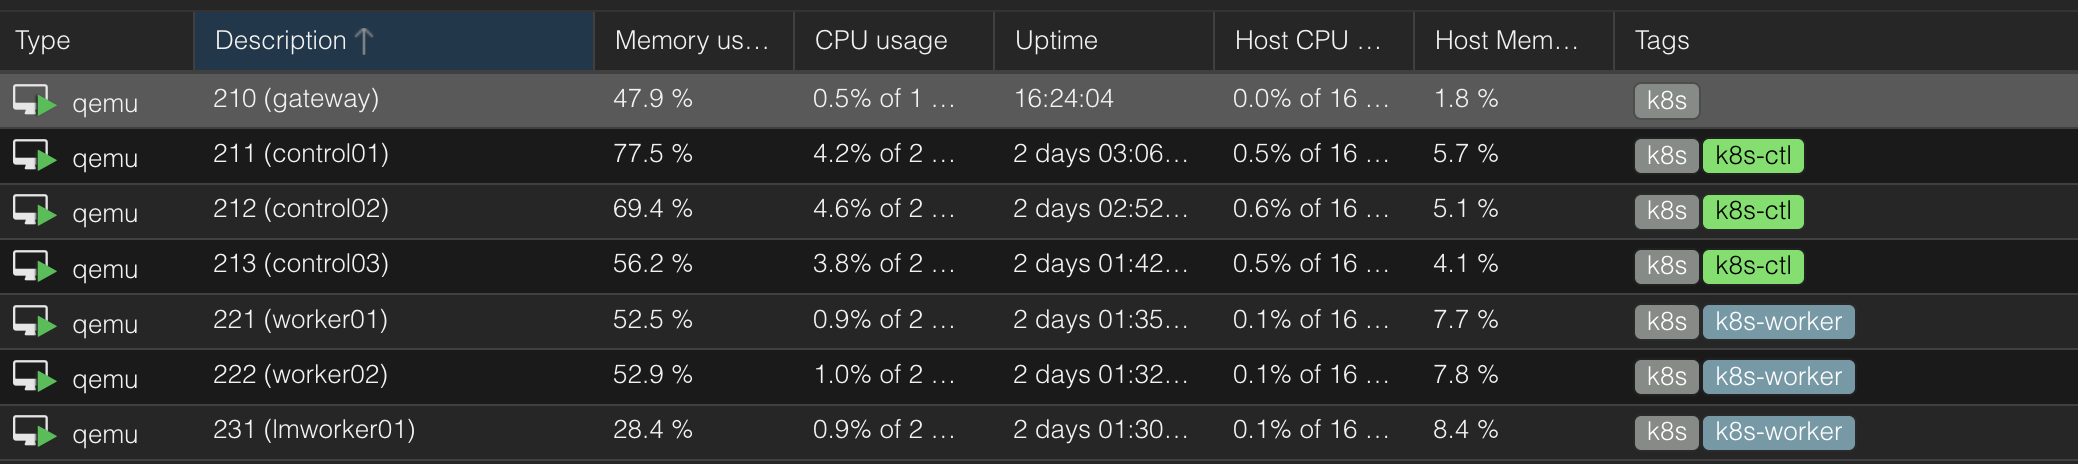This screenshot has width=2078, height=464.
Task: Click the k8s tag on gateway row
Action: click(x=1666, y=101)
